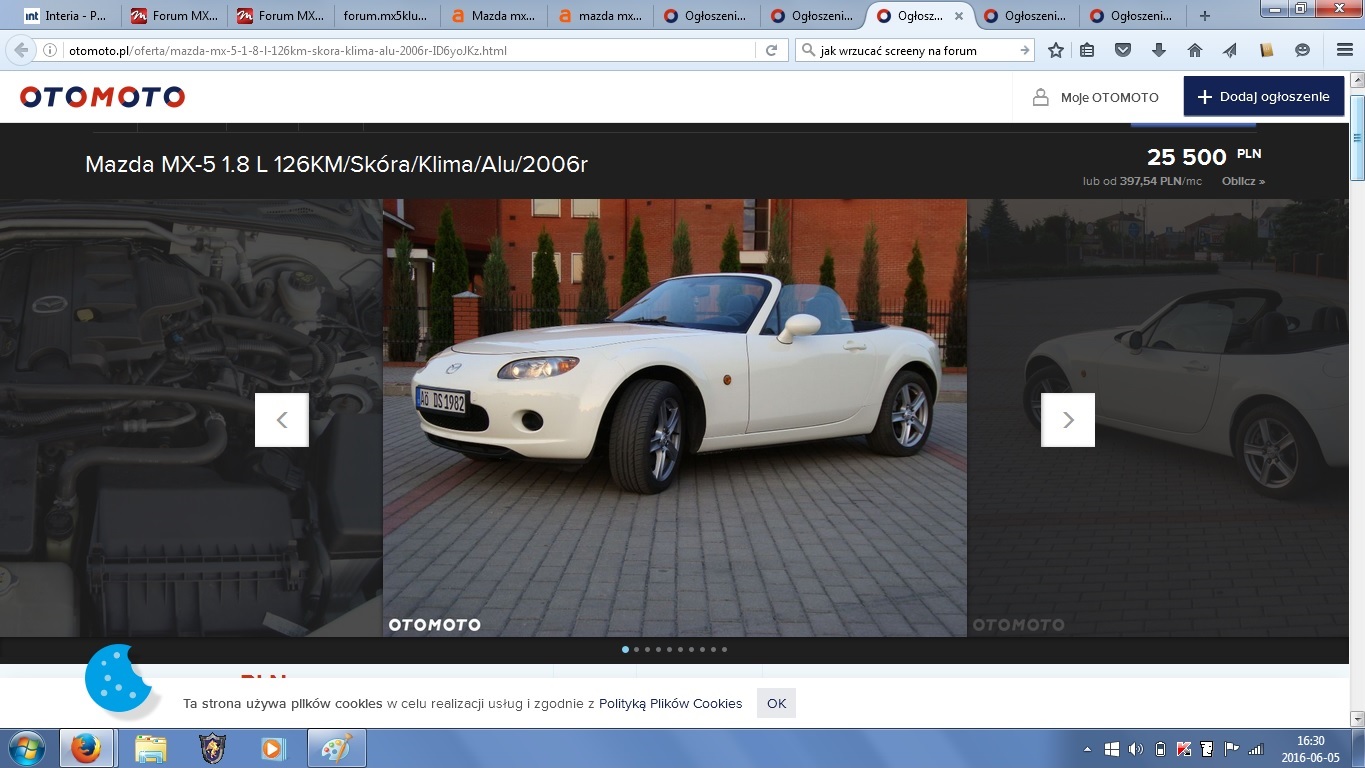The width and height of the screenshot is (1365, 768).
Task: Show previous car photo with left arrow
Action: click(x=282, y=420)
